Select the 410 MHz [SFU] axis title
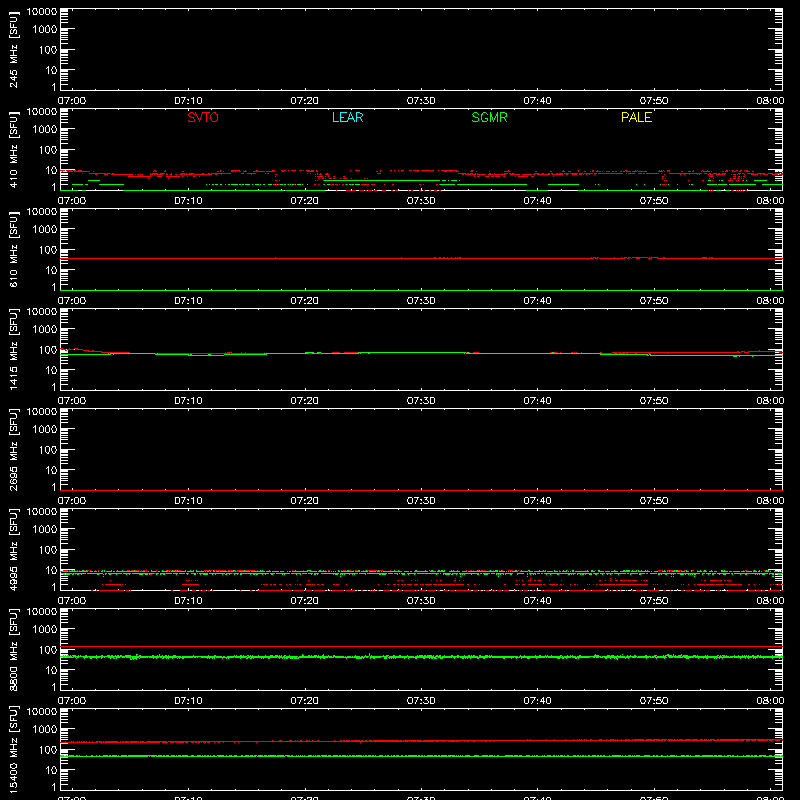Image resolution: width=800 pixels, height=800 pixels. (13, 149)
